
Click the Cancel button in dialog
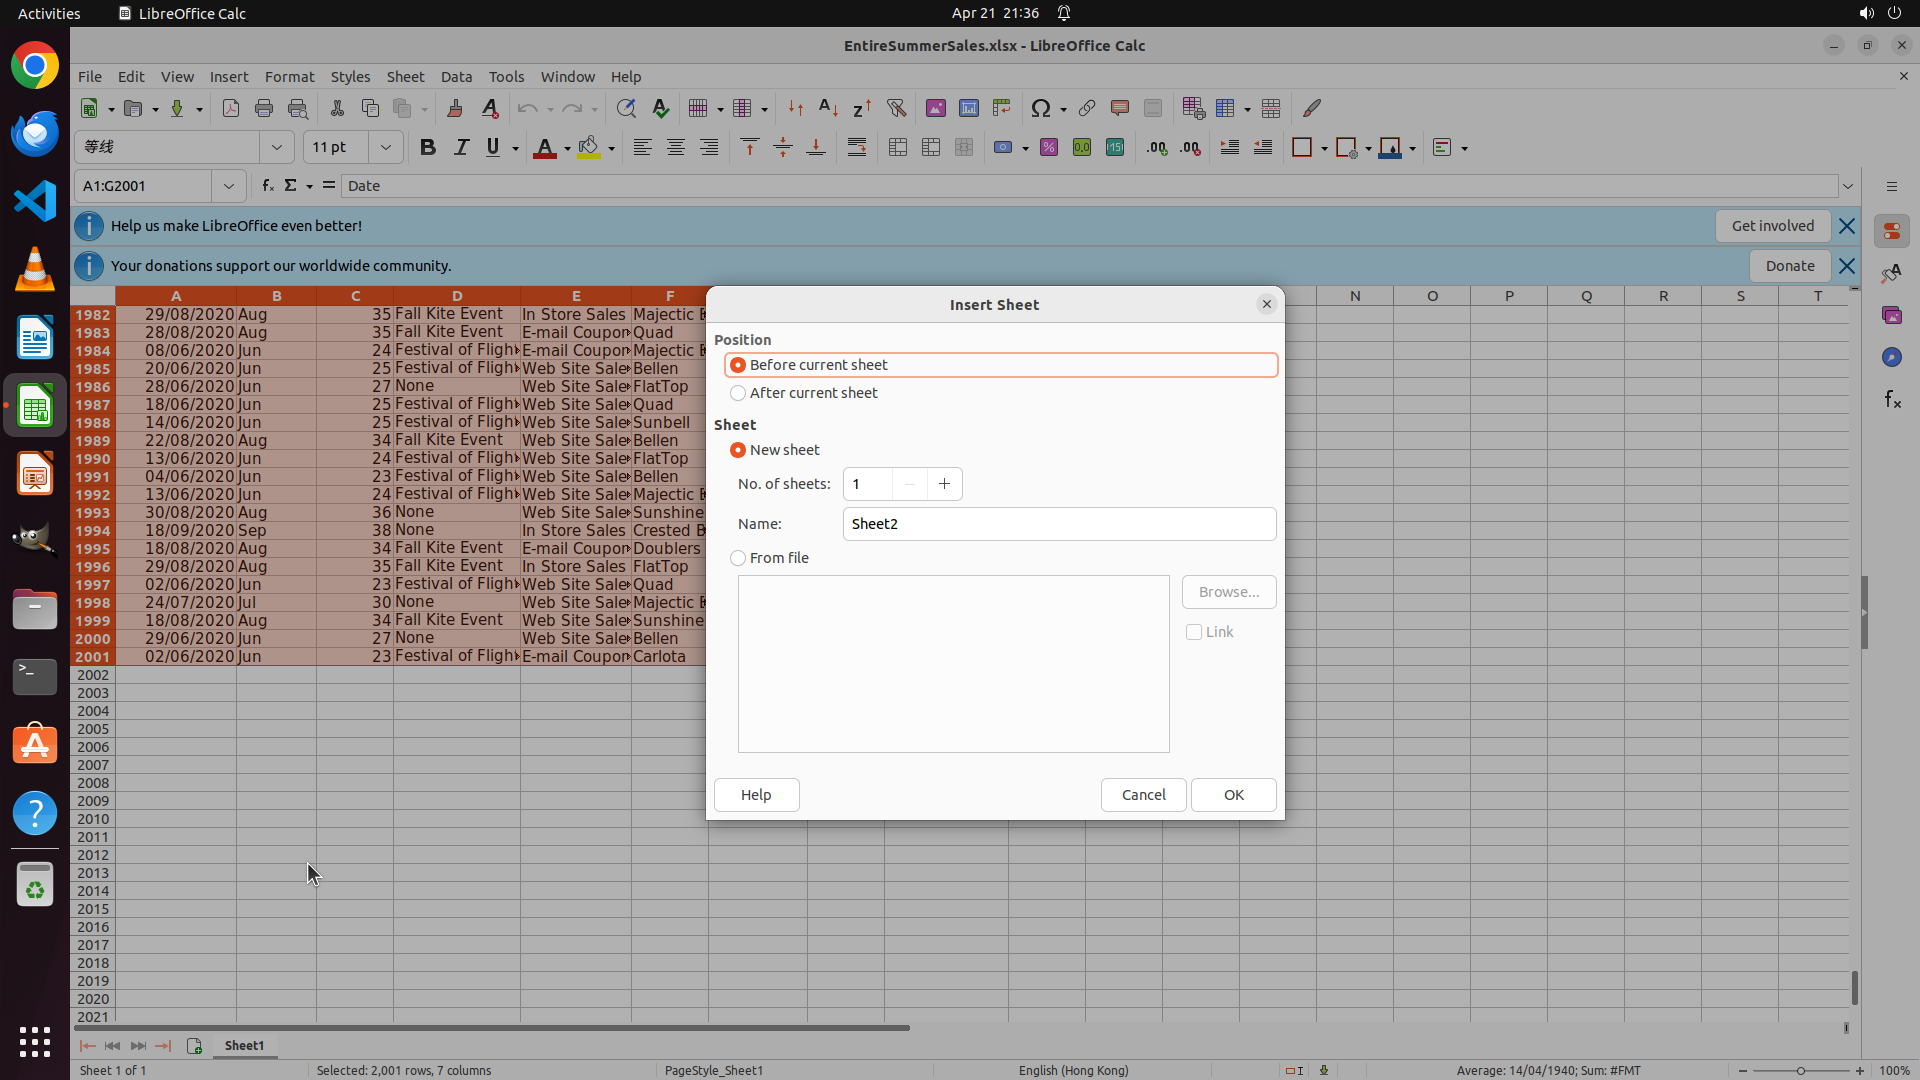[1143, 795]
